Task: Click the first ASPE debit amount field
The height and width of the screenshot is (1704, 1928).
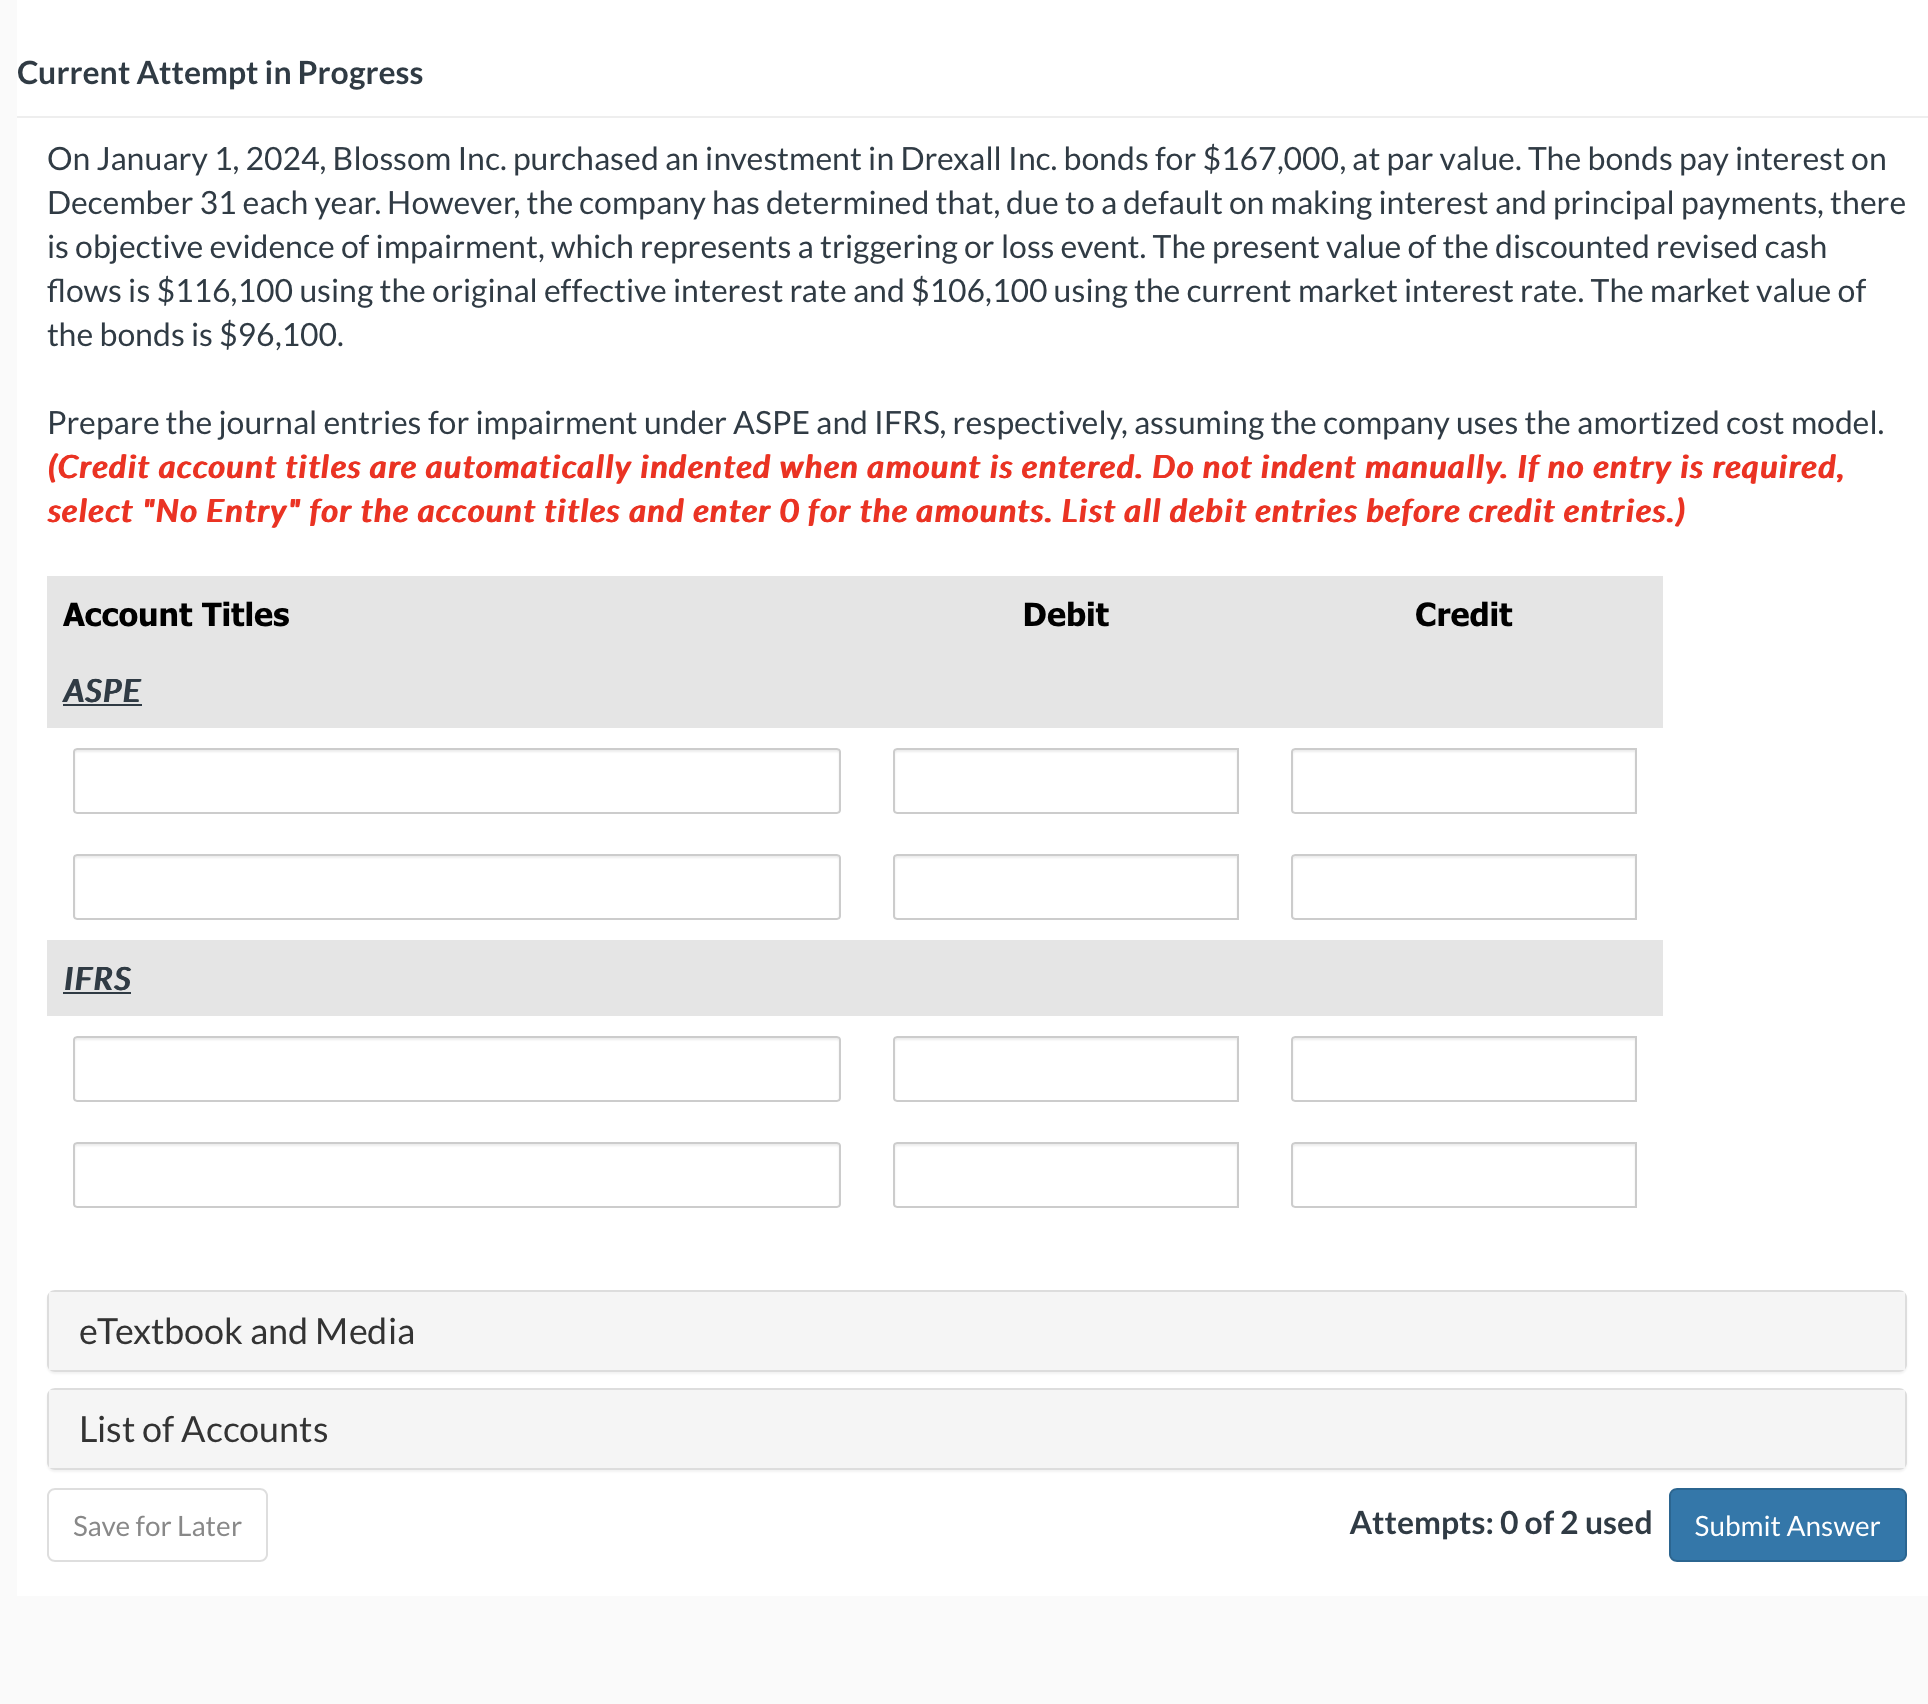Action: [x=1065, y=781]
